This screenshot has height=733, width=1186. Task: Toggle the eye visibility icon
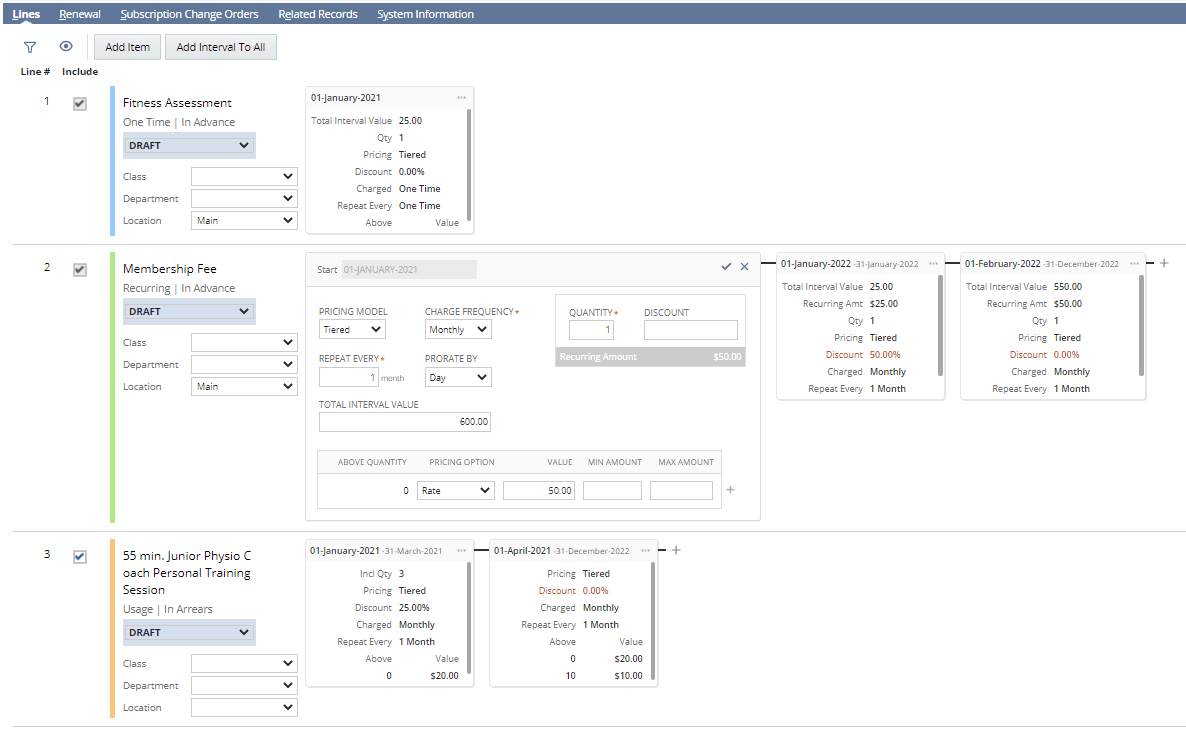pyautogui.click(x=66, y=46)
